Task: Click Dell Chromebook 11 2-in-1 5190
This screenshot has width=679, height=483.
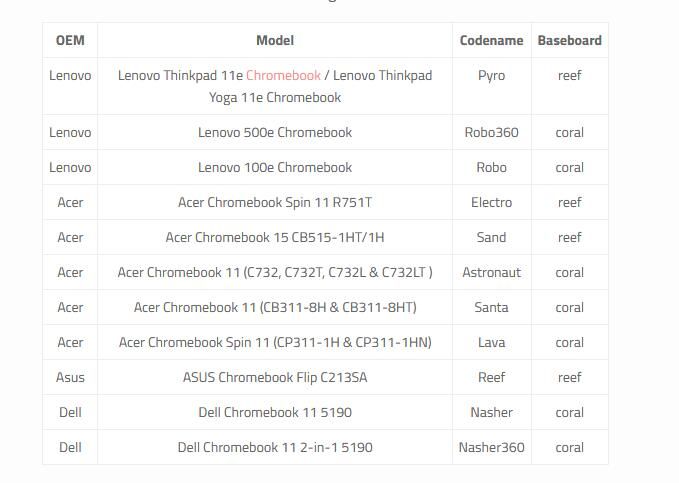Action: click(275, 447)
